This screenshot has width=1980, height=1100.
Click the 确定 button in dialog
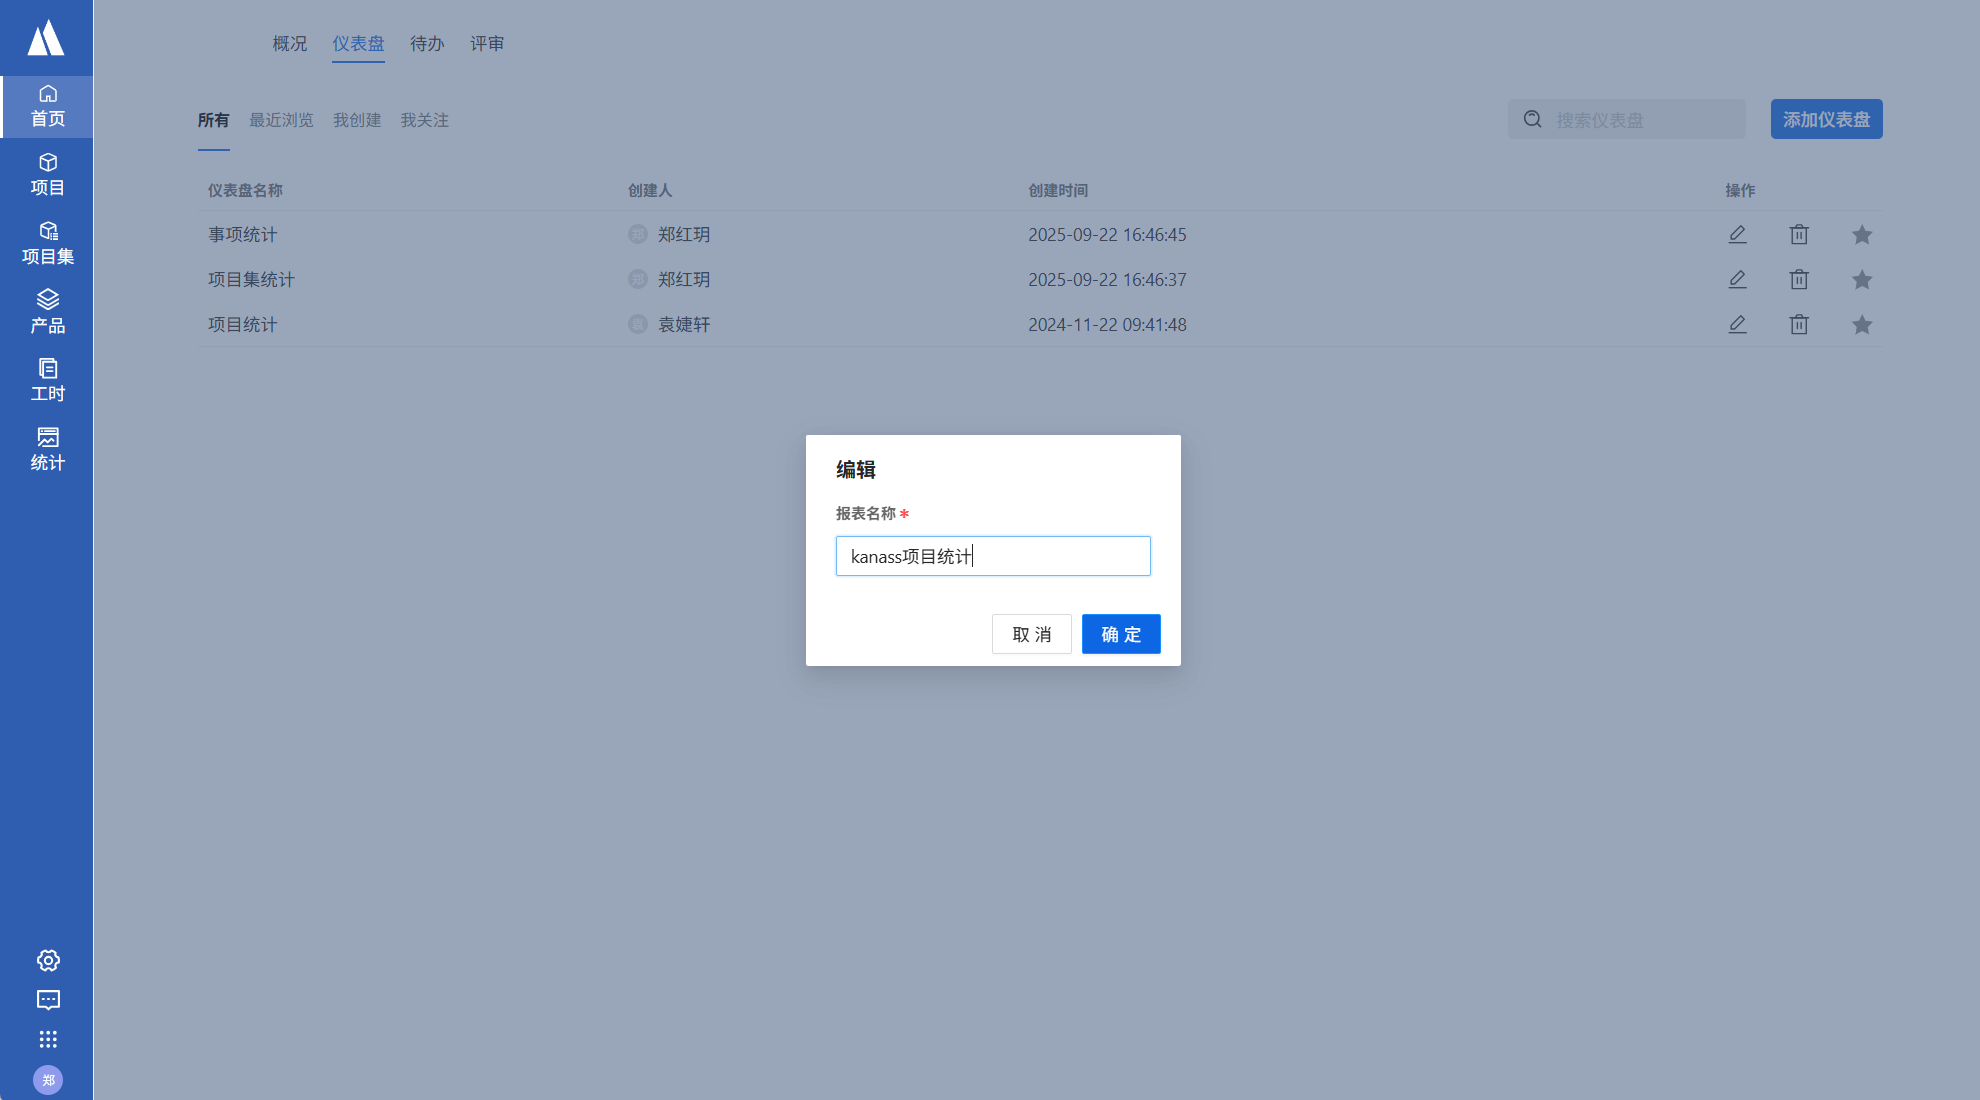[1120, 634]
